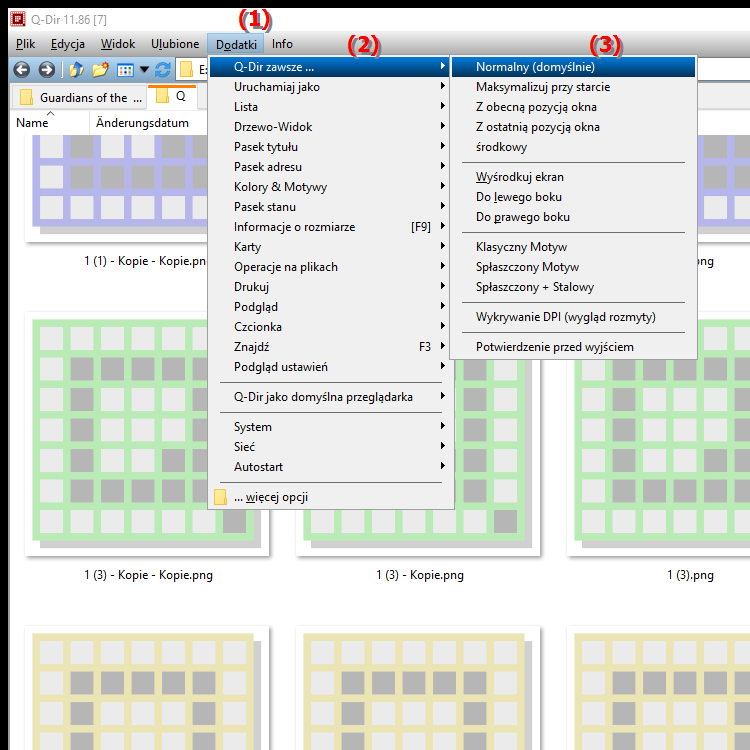Screen dimensions: 750x750
Task: Open the Podgląd submenu
Action: [329, 307]
